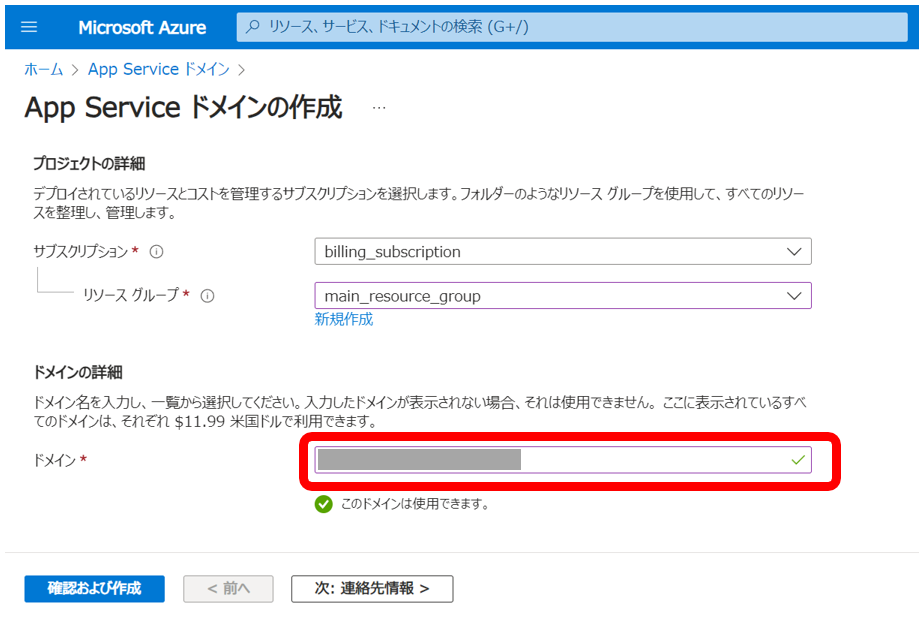
Task: Click 確認および作成 button
Action: (x=94, y=588)
